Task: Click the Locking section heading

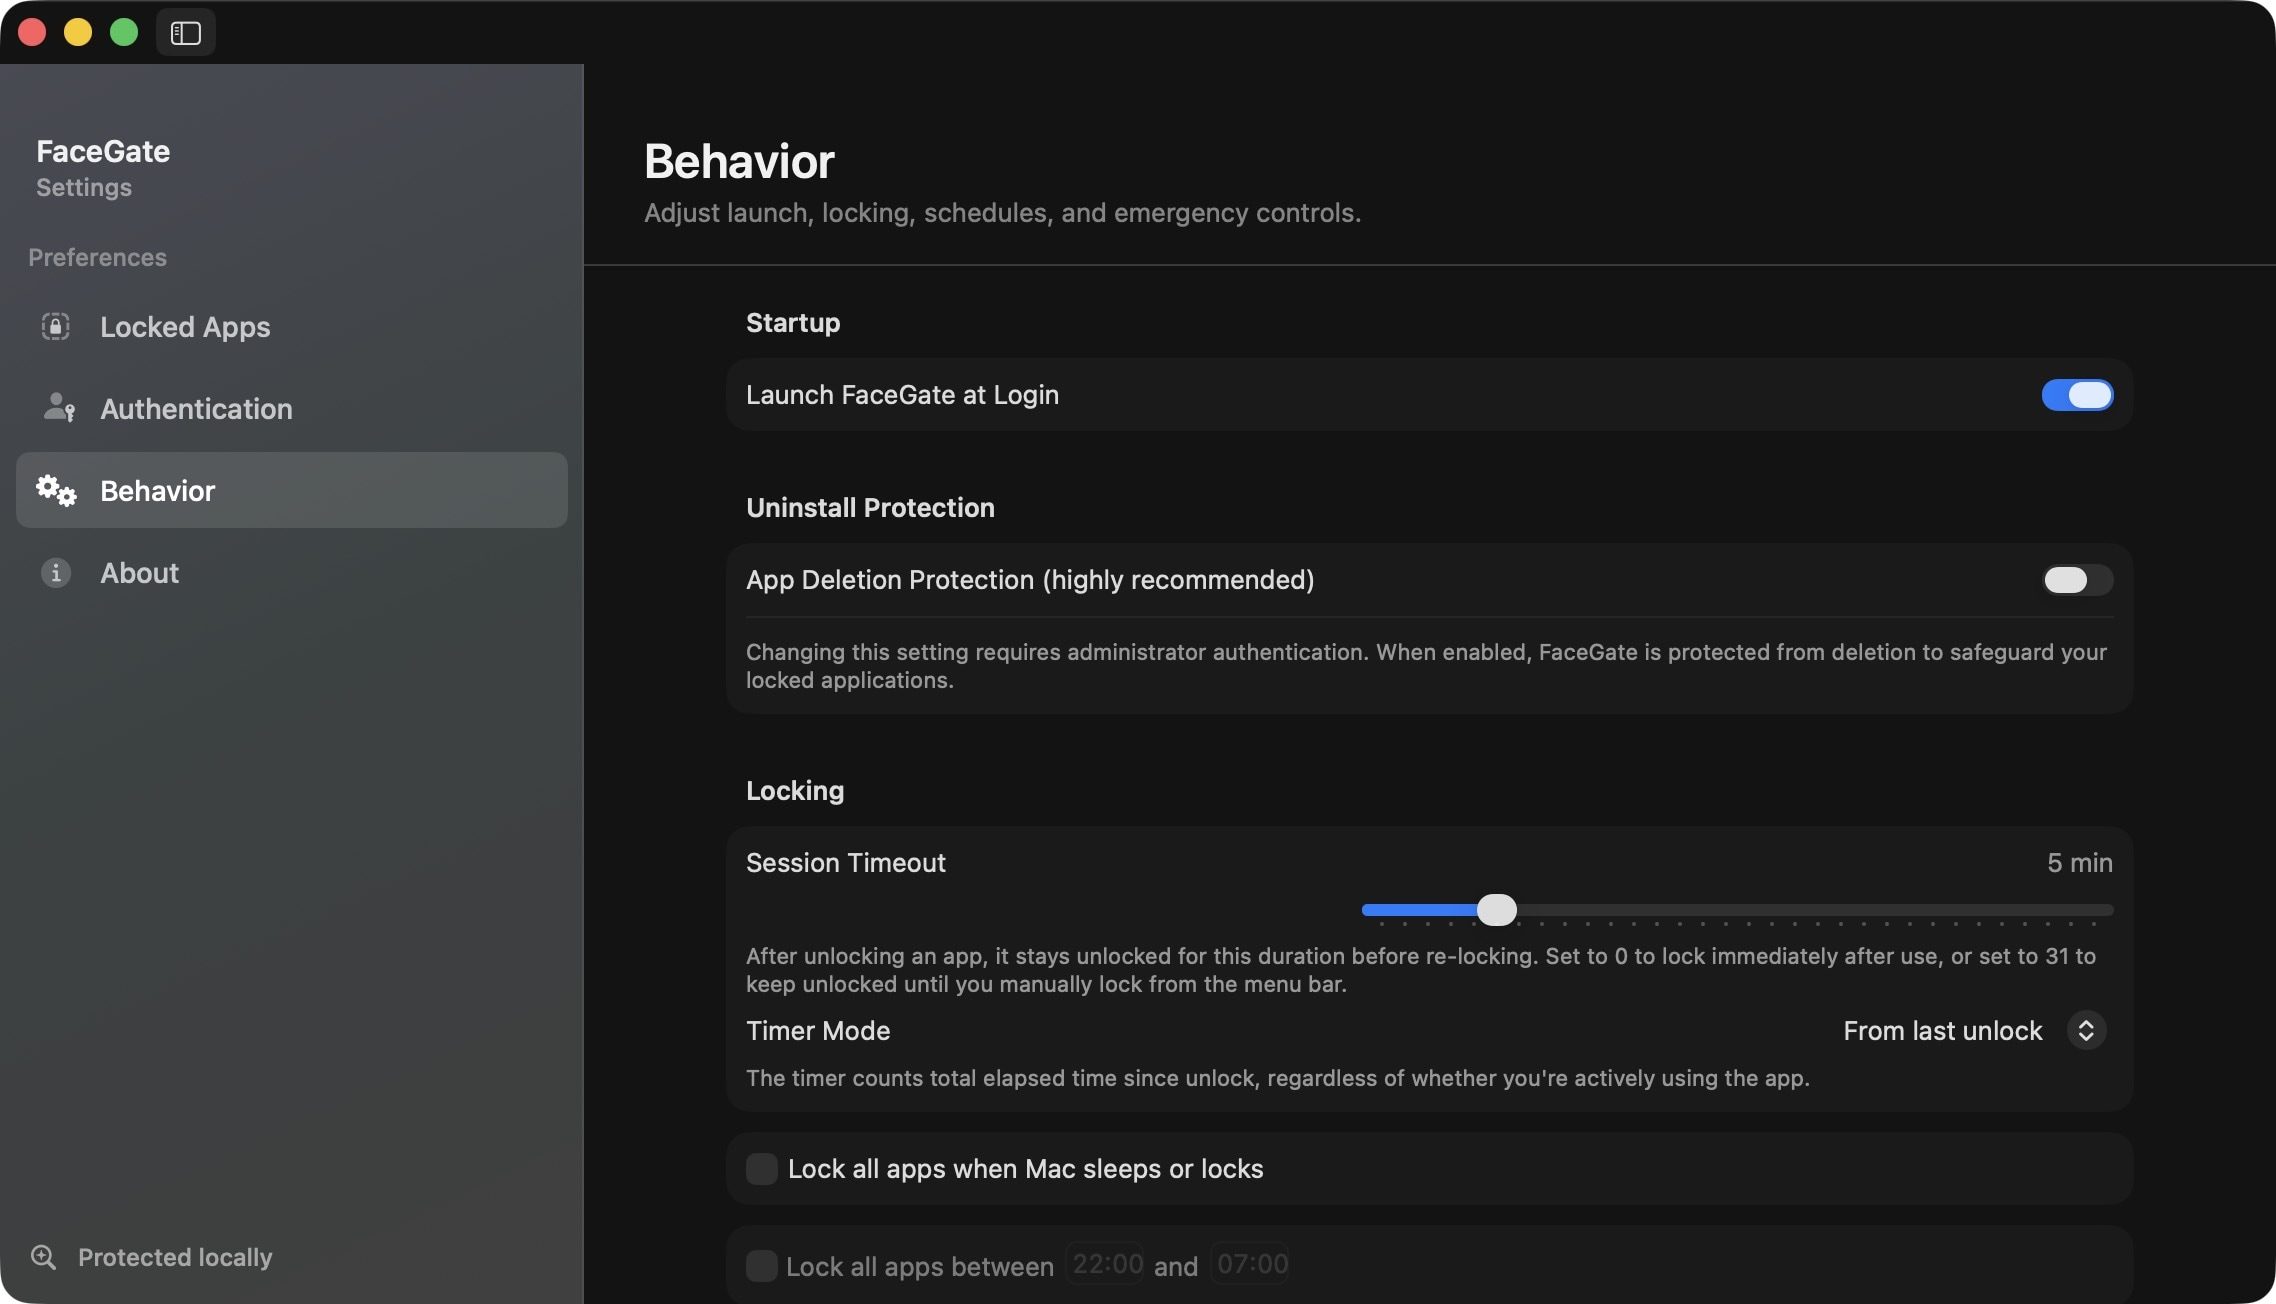Action: click(795, 790)
